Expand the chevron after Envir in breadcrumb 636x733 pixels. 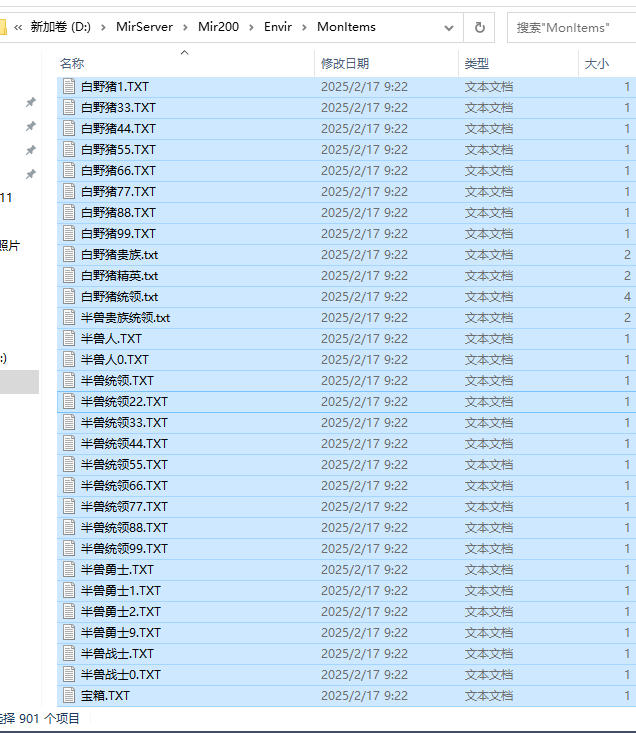coord(304,28)
